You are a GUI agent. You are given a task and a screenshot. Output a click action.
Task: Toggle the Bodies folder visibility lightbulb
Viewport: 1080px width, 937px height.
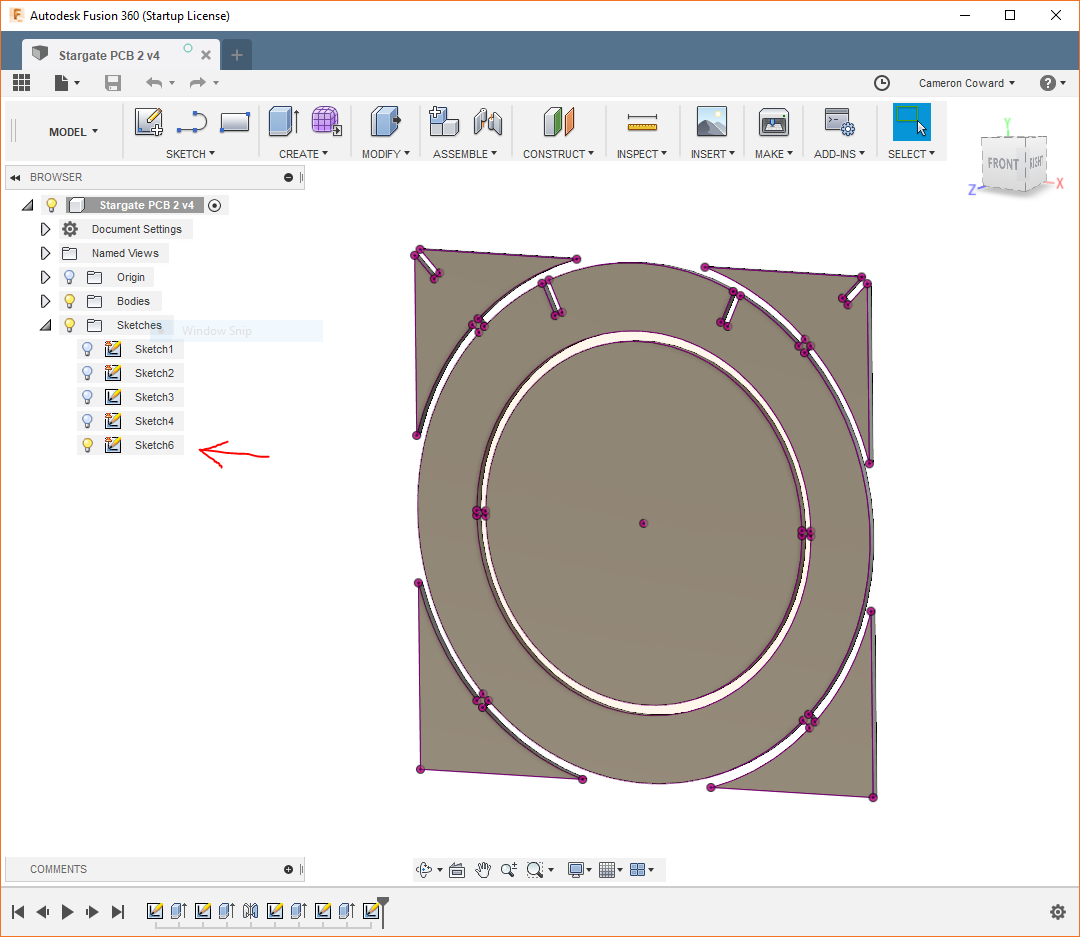(x=70, y=301)
